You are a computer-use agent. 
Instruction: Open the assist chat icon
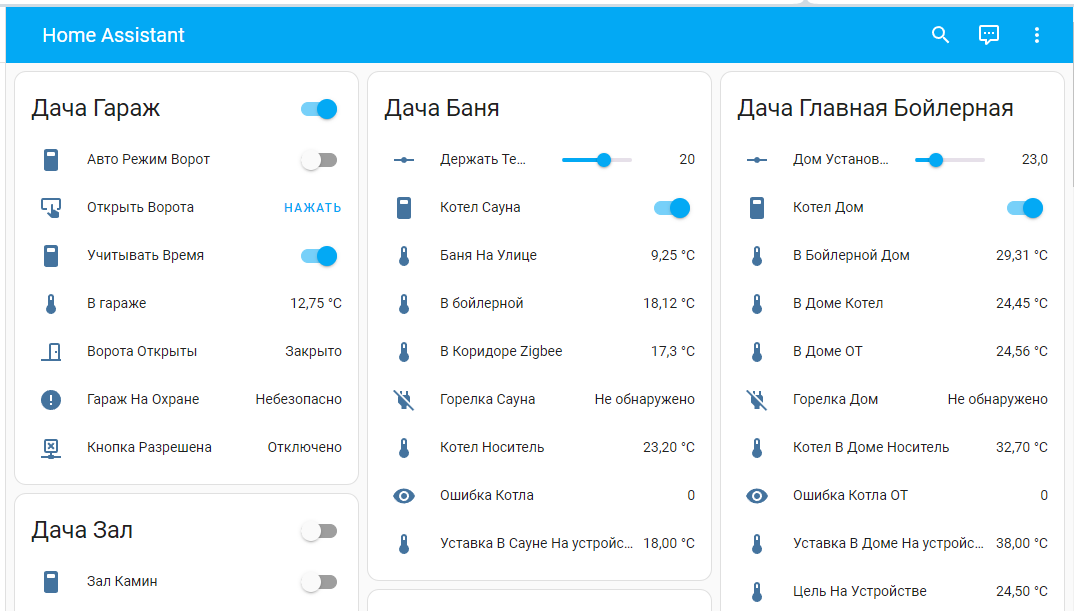[988, 35]
